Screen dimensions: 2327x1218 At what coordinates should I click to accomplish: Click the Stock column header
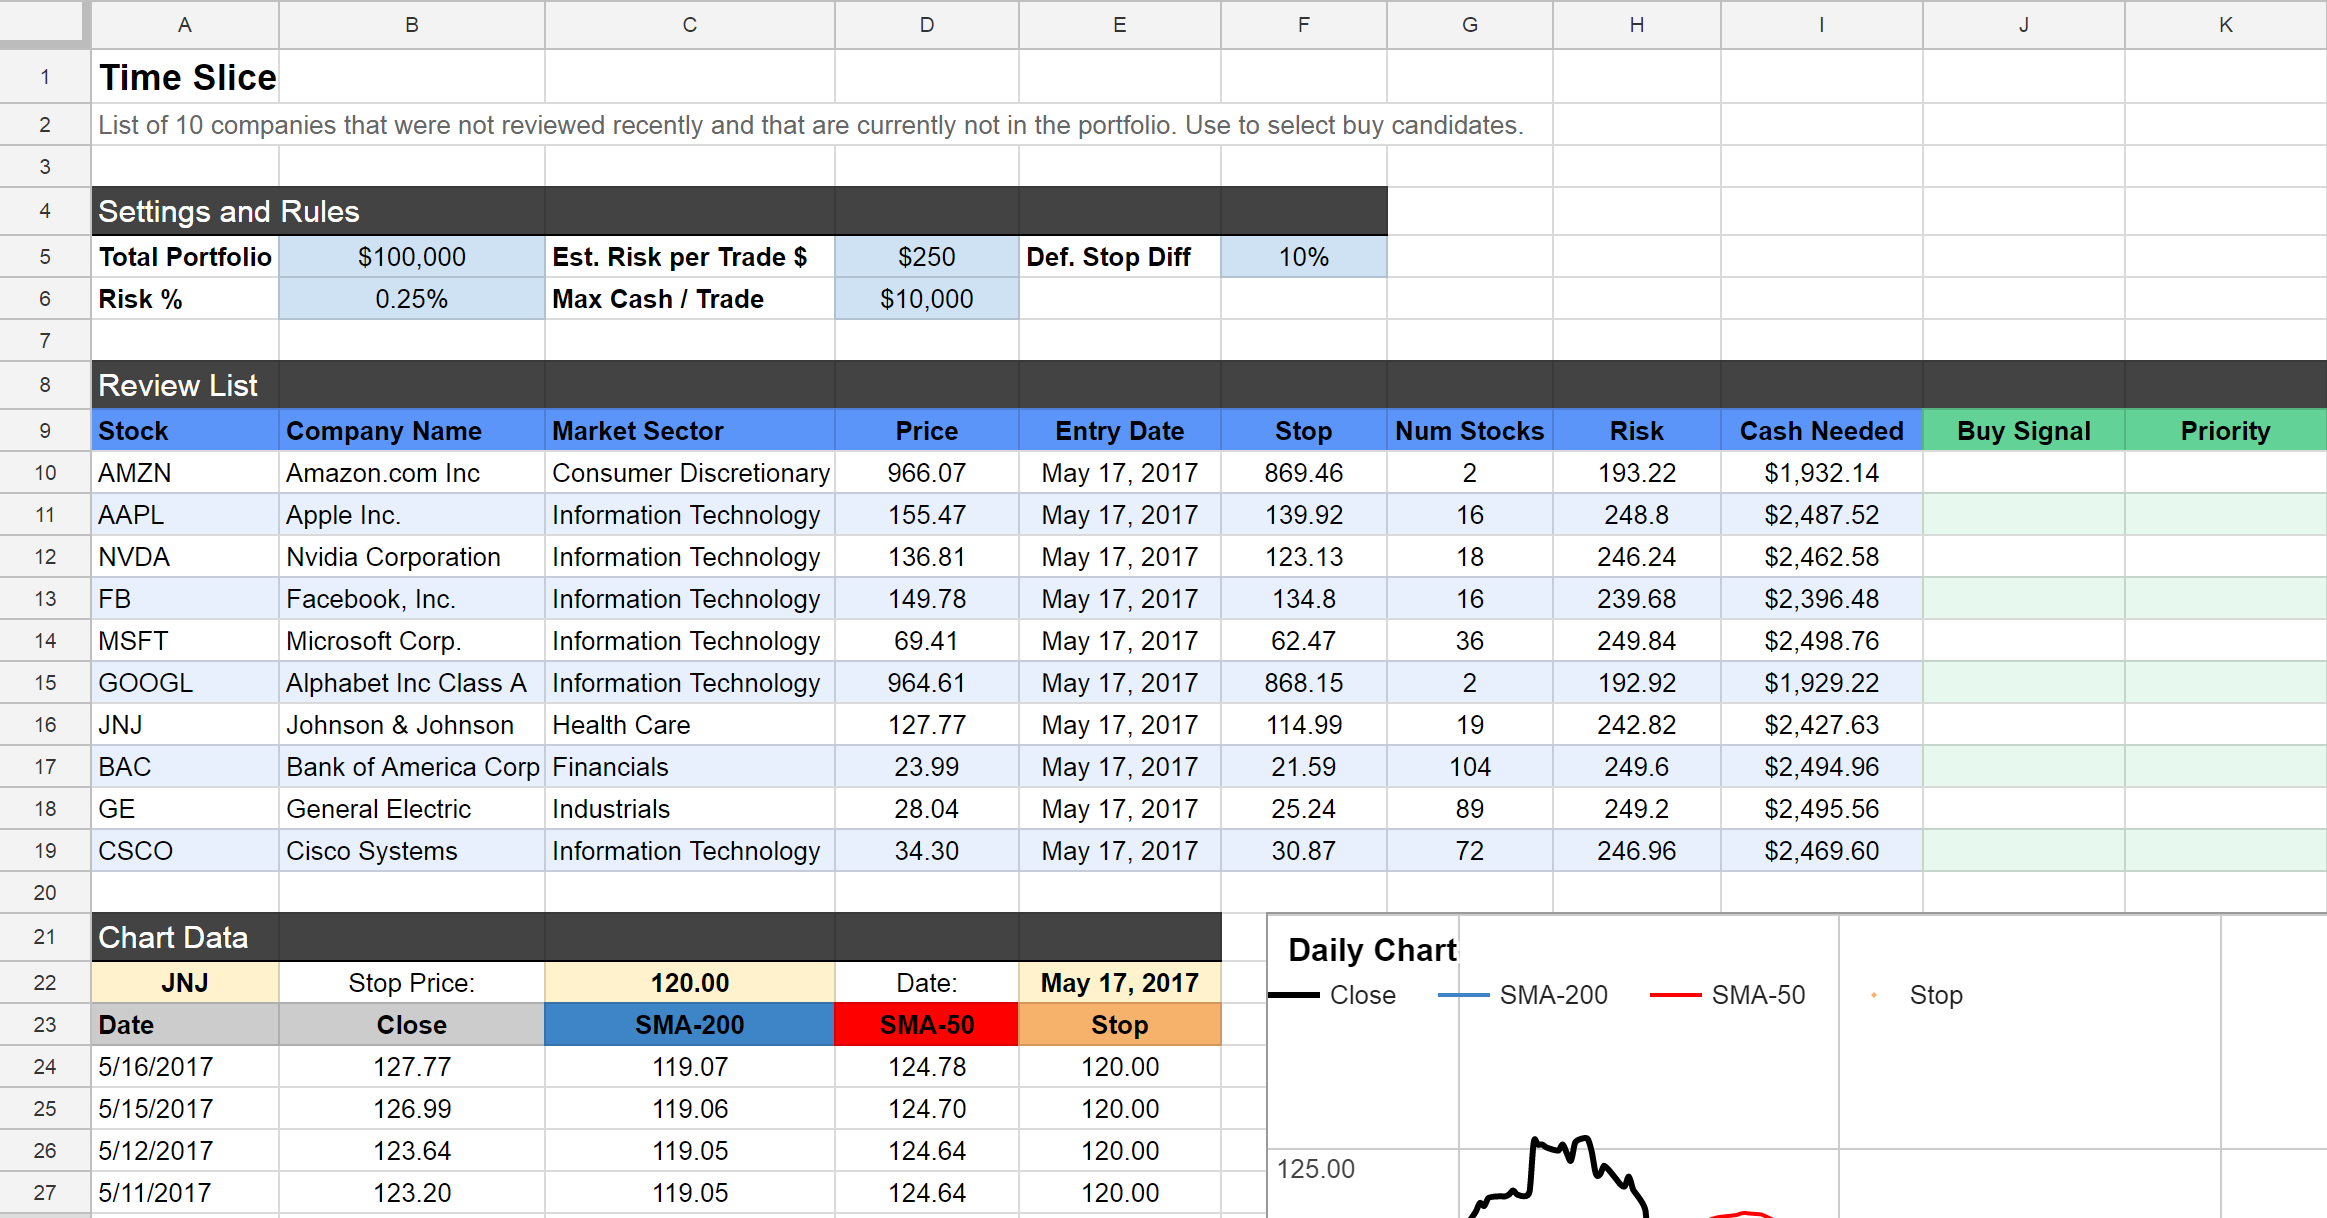185,431
